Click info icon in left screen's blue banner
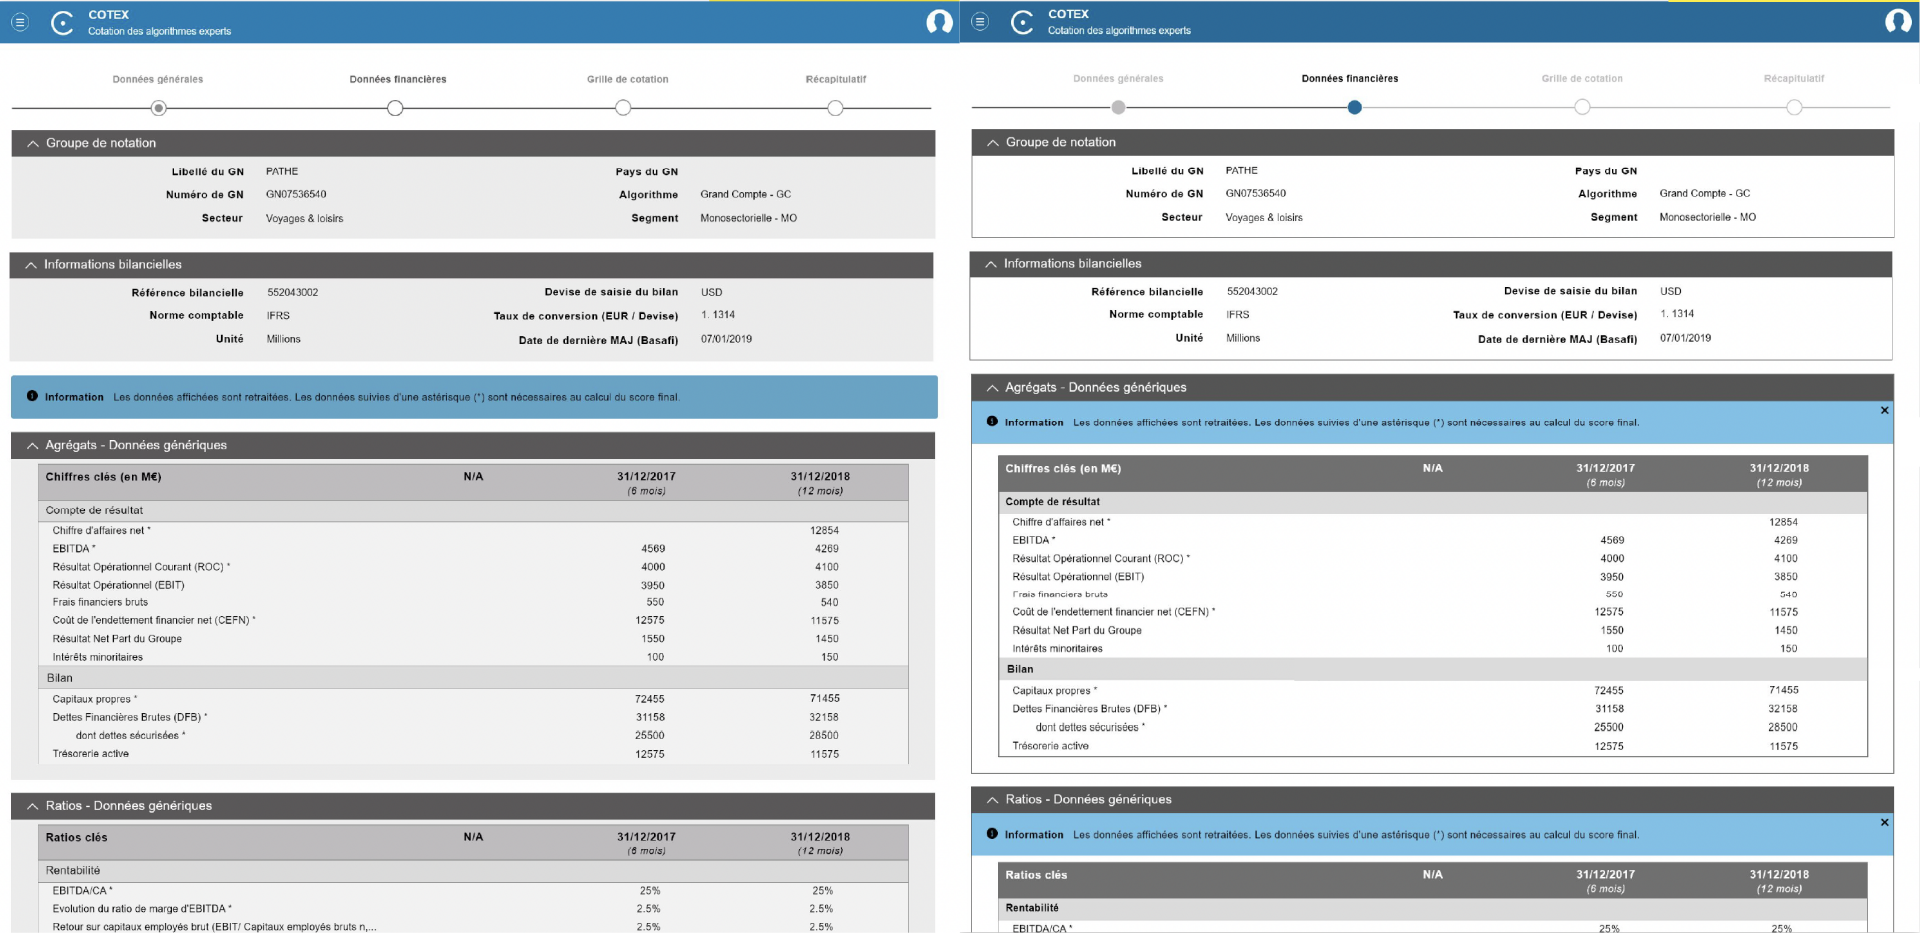The height and width of the screenshot is (933, 1920). 32,396
